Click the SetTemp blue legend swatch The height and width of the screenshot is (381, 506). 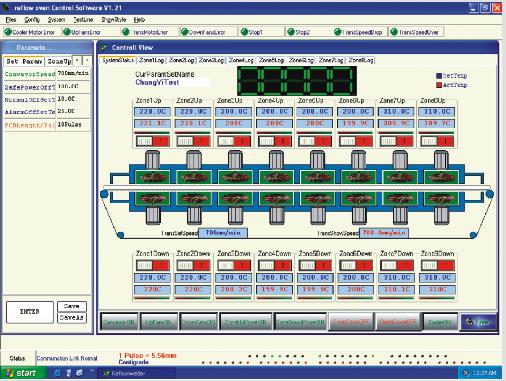click(x=439, y=76)
